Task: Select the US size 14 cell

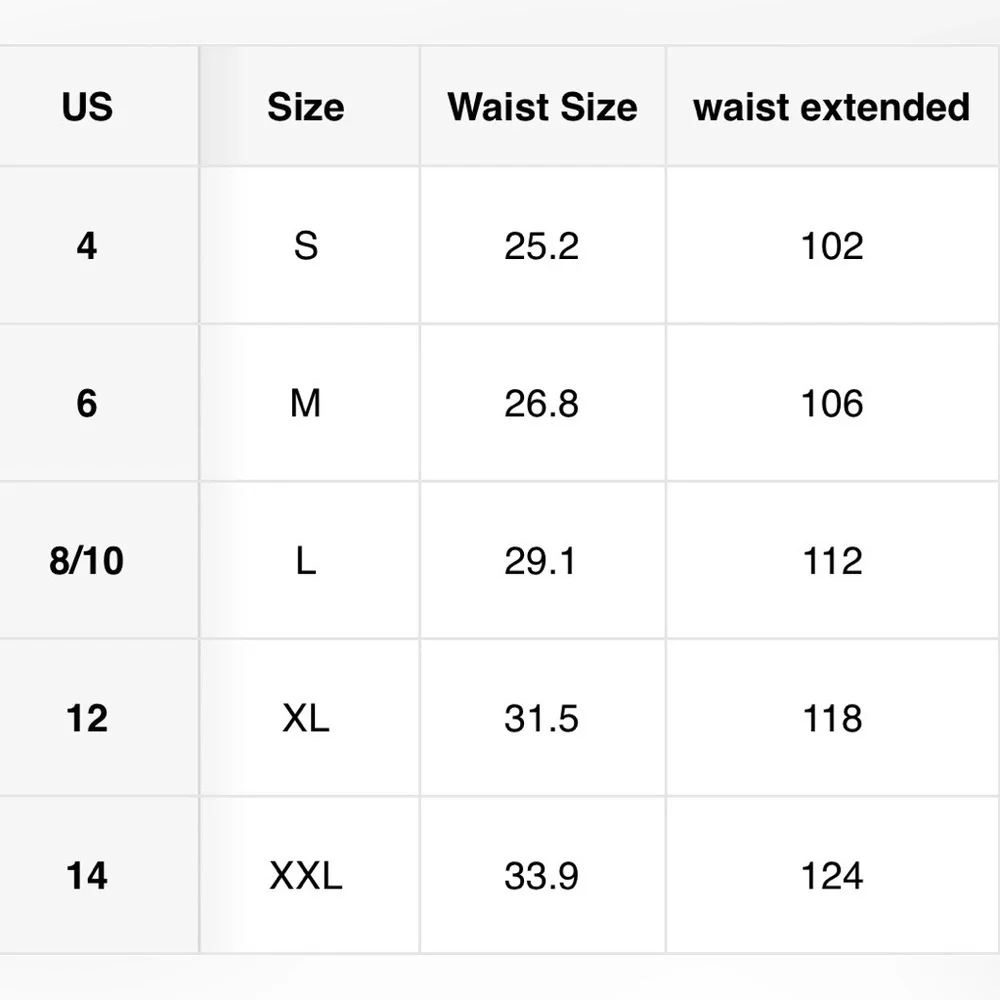Action: coord(87,876)
